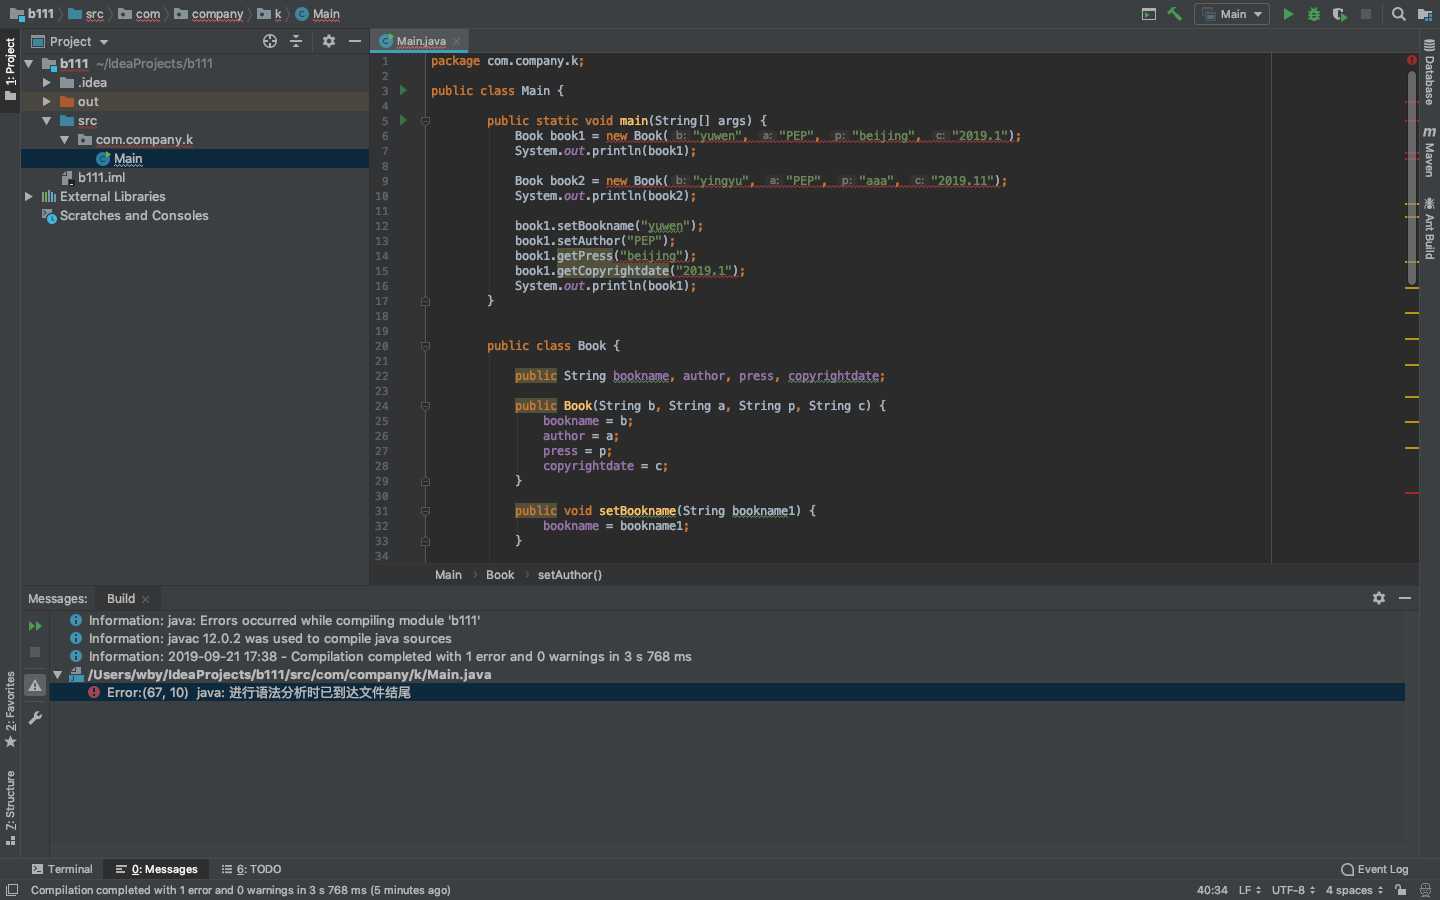Collapse the b111 project root node
The height and width of the screenshot is (900, 1440).
coord(29,63)
